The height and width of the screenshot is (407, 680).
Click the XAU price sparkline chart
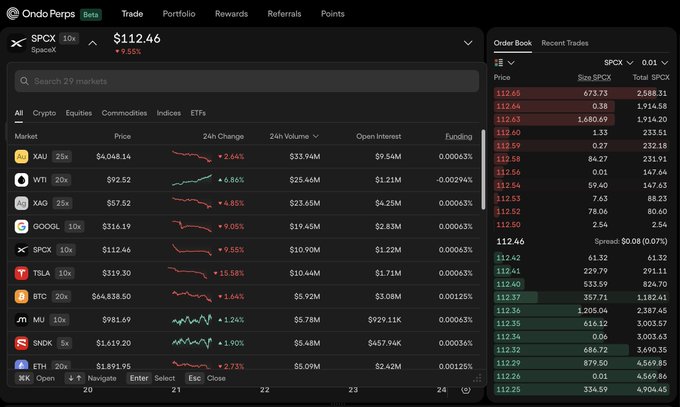coord(192,156)
